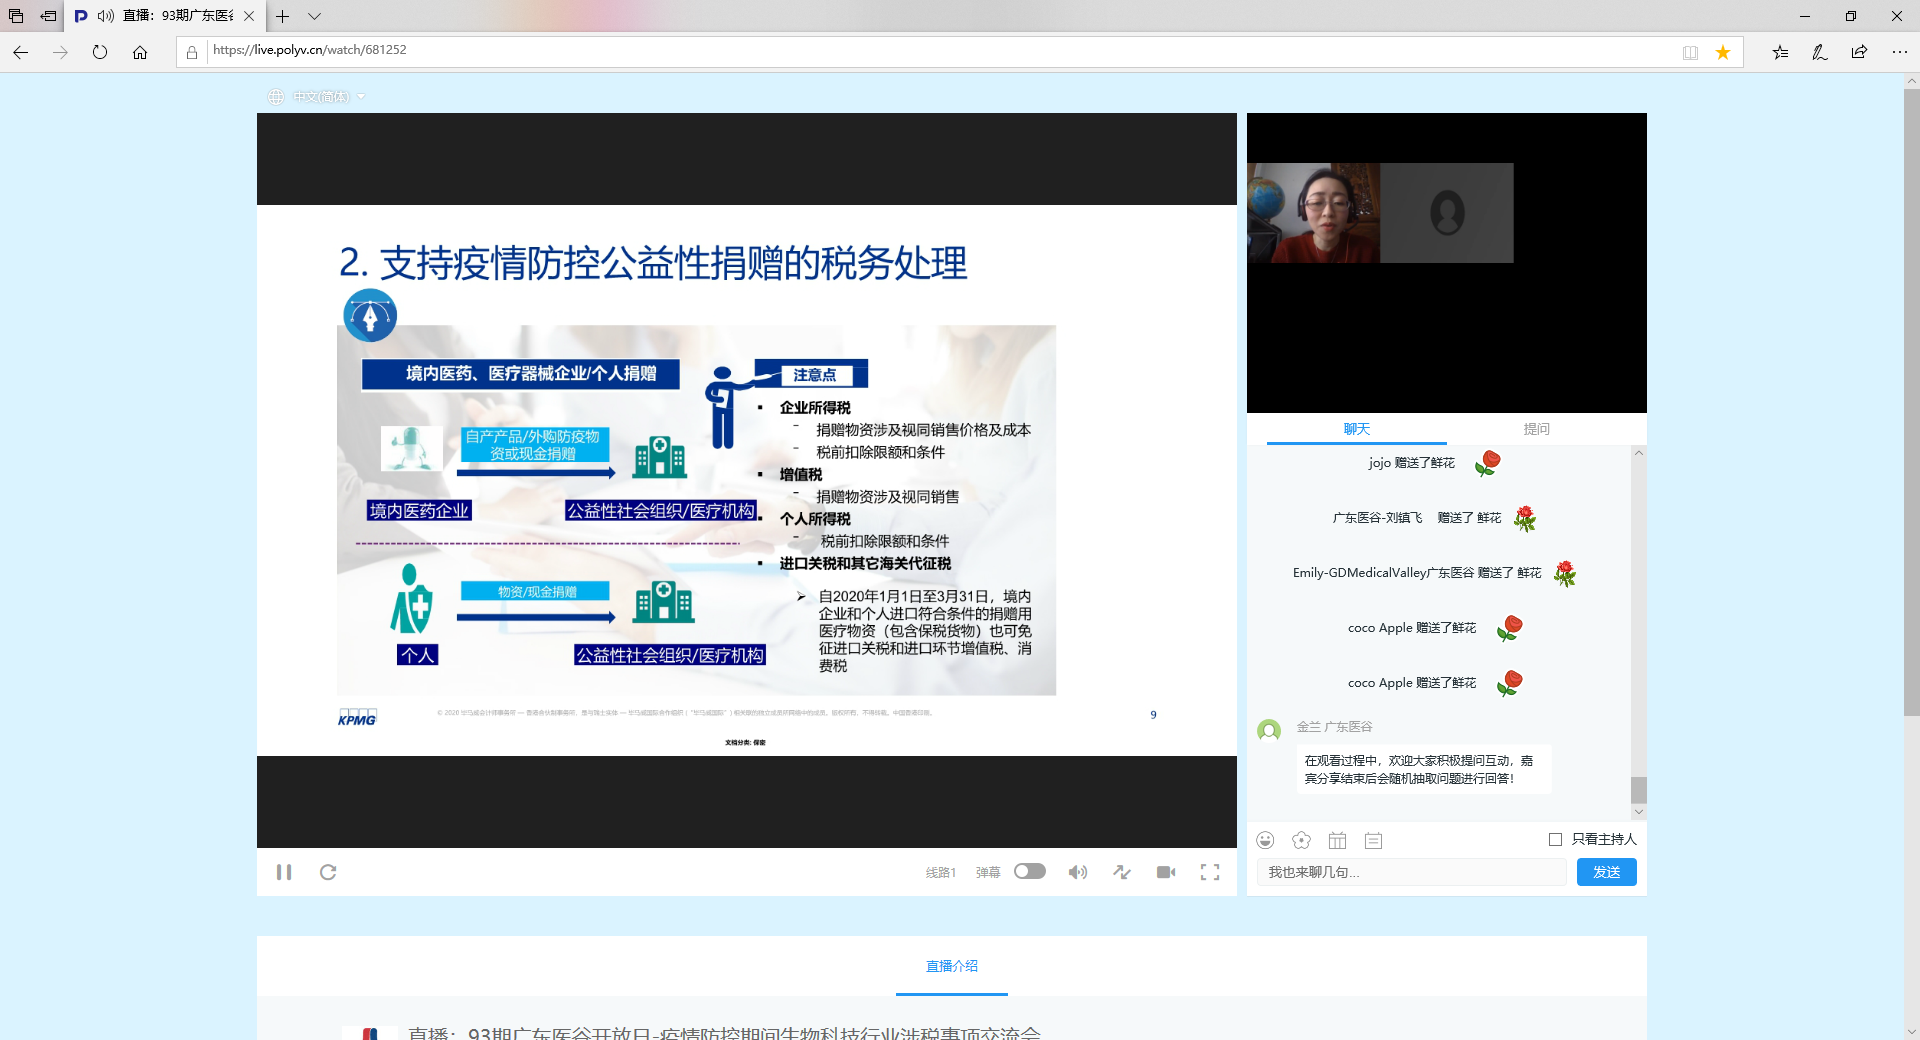Screen dimensions: 1920x1040
Task: Enter fullscreen mode on the player
Action: [x=1210, y=872]
